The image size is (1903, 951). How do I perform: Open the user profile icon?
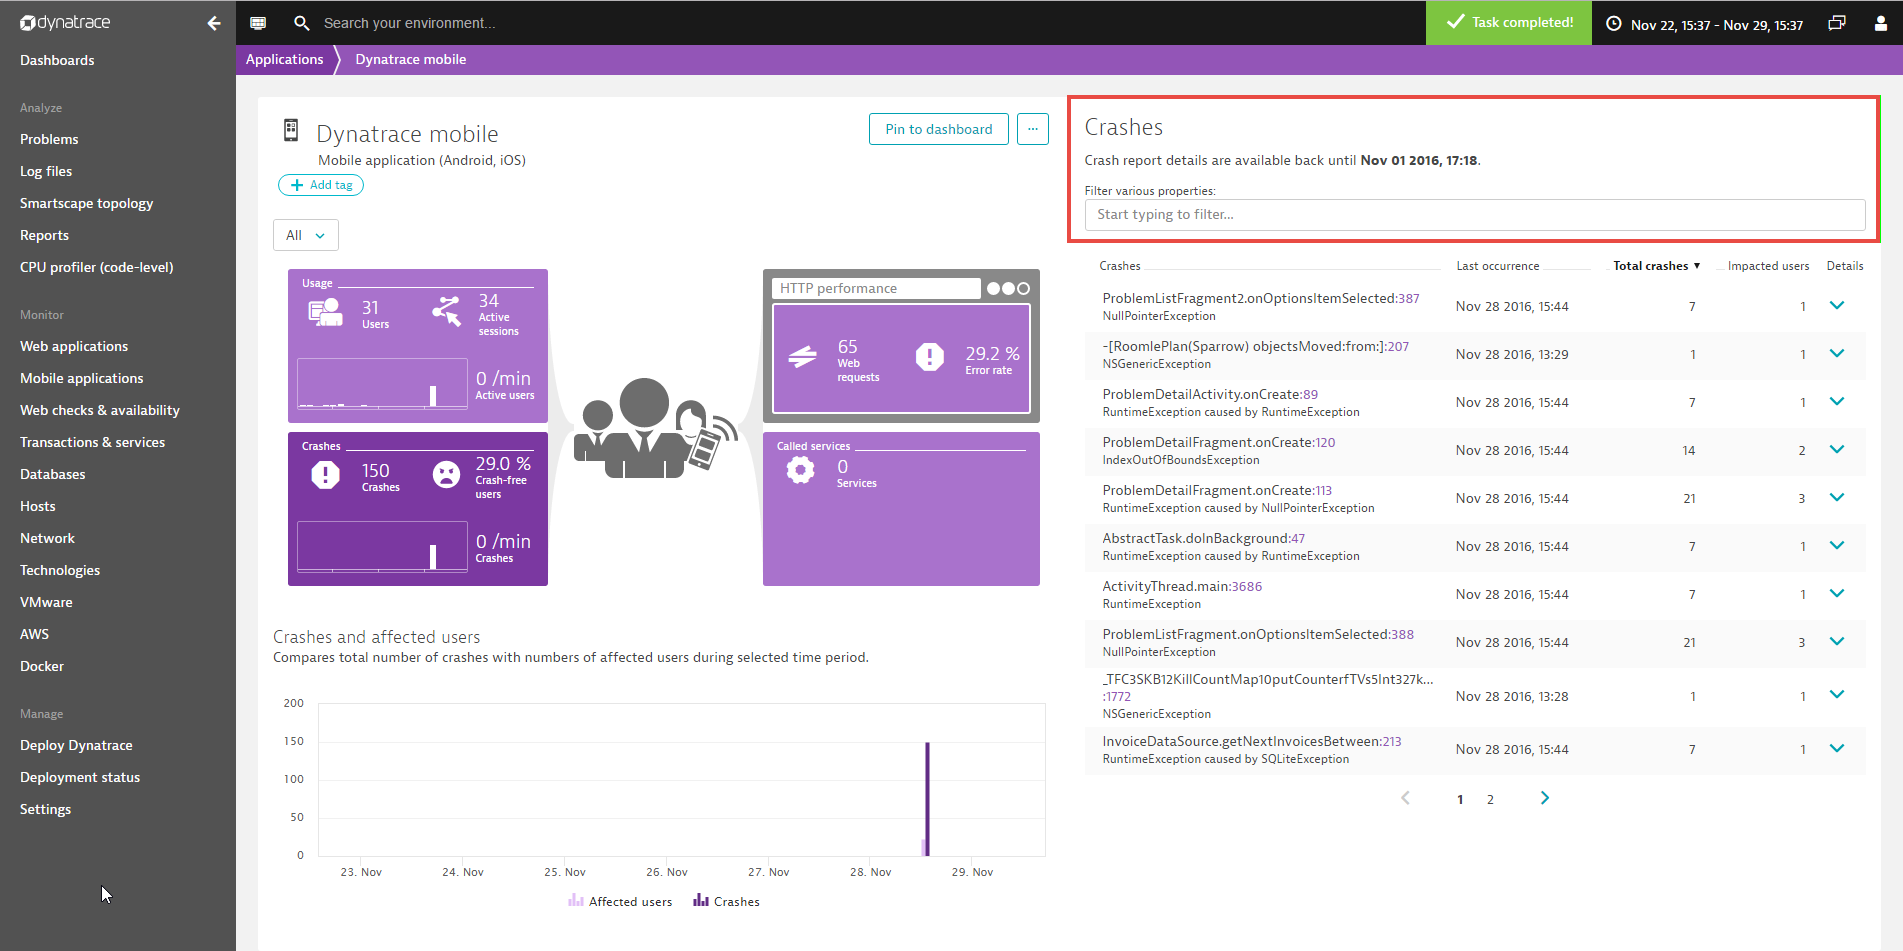1880,24
